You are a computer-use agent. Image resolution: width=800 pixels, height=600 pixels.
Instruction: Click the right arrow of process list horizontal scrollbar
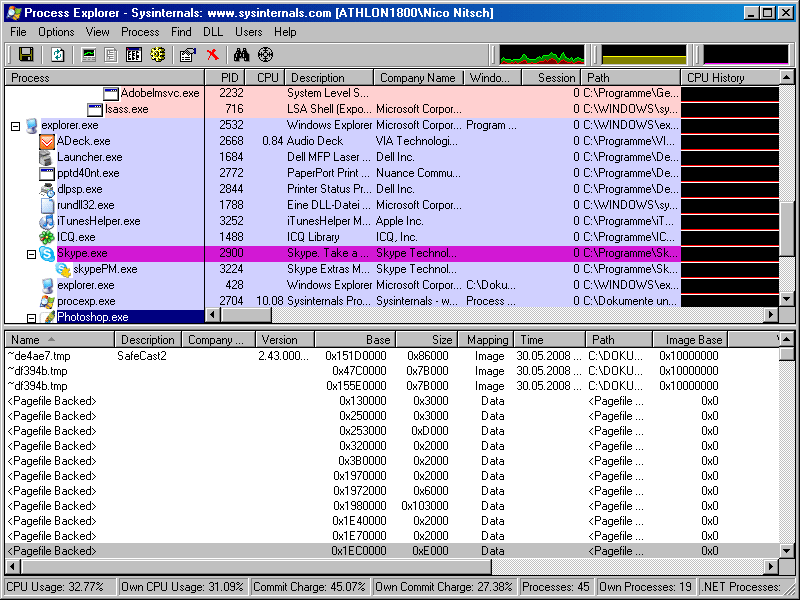[x=771, y=315]
